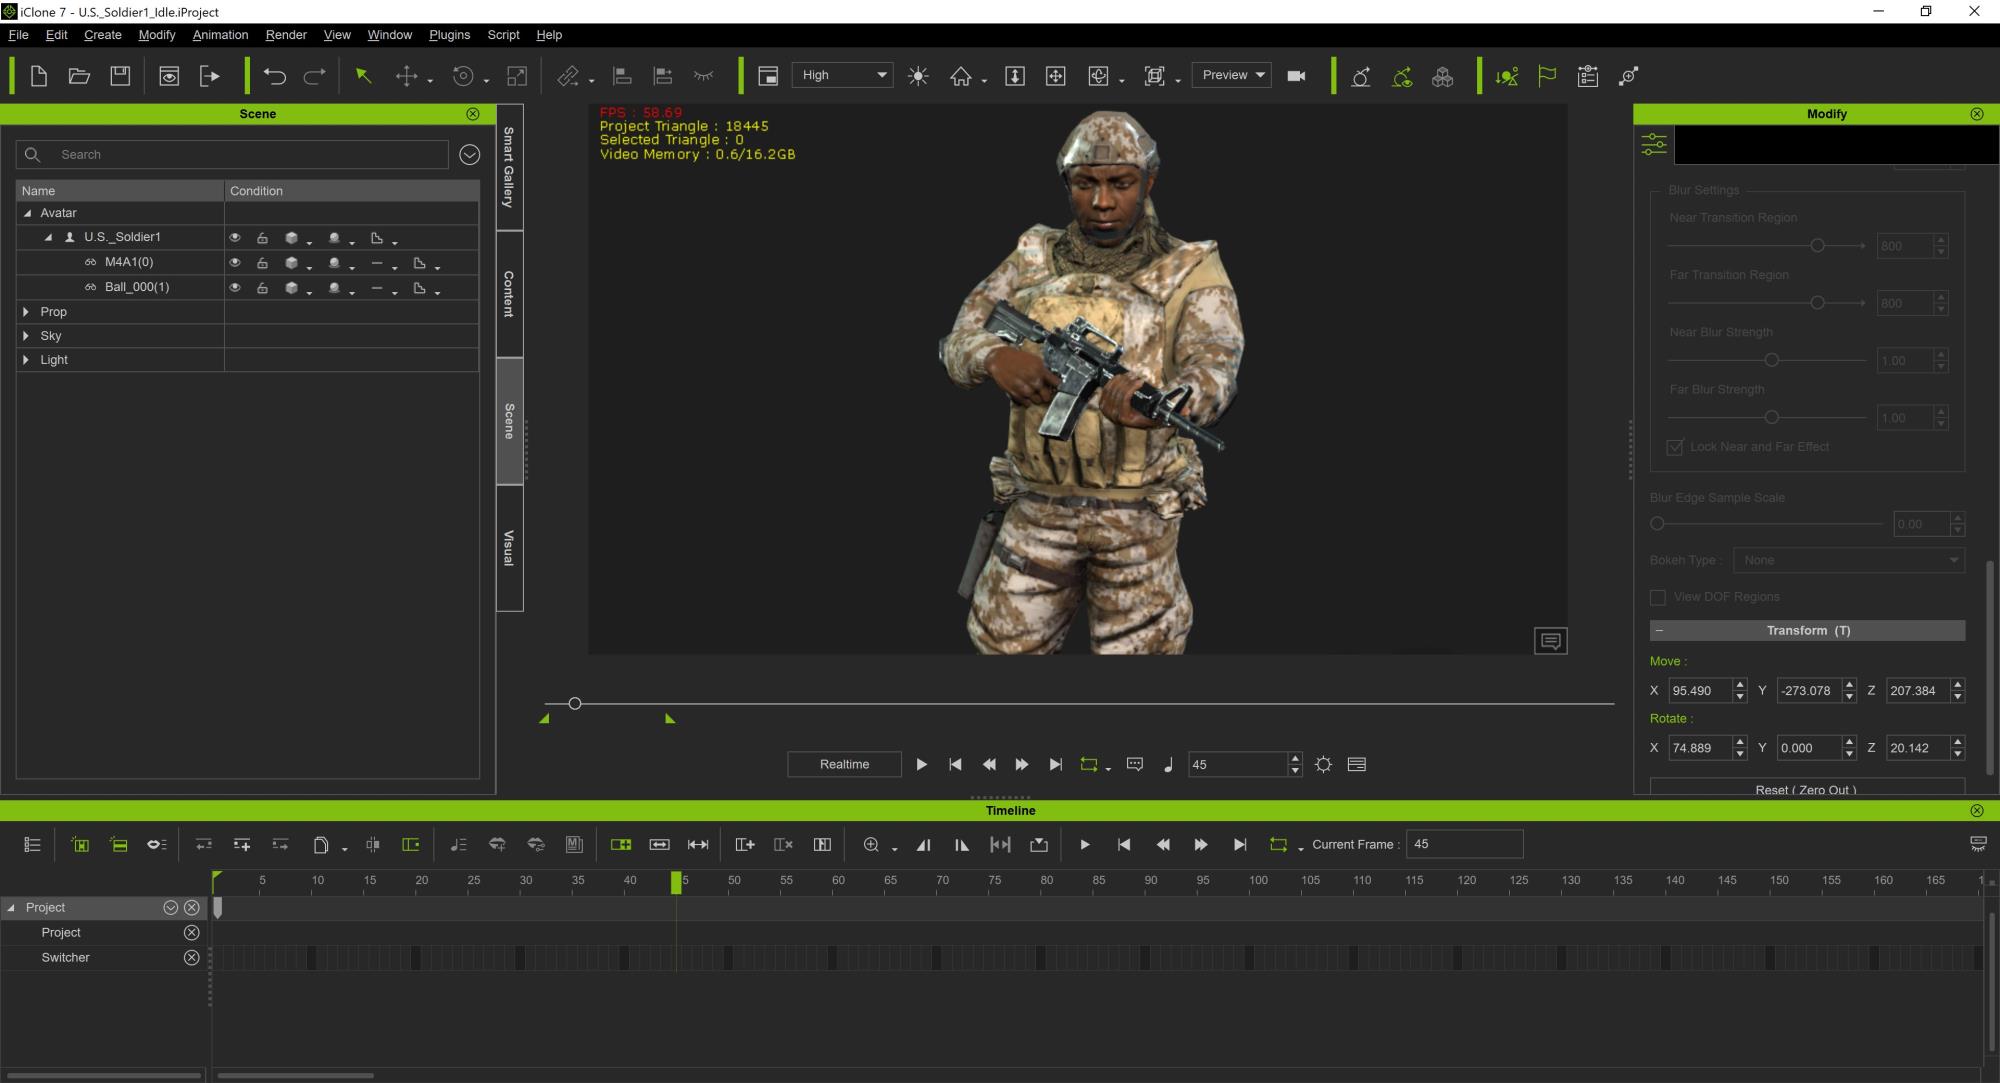Check the View DOF Regions checkbox
Screen dimensions: 2000x1083
[1658, 597]
